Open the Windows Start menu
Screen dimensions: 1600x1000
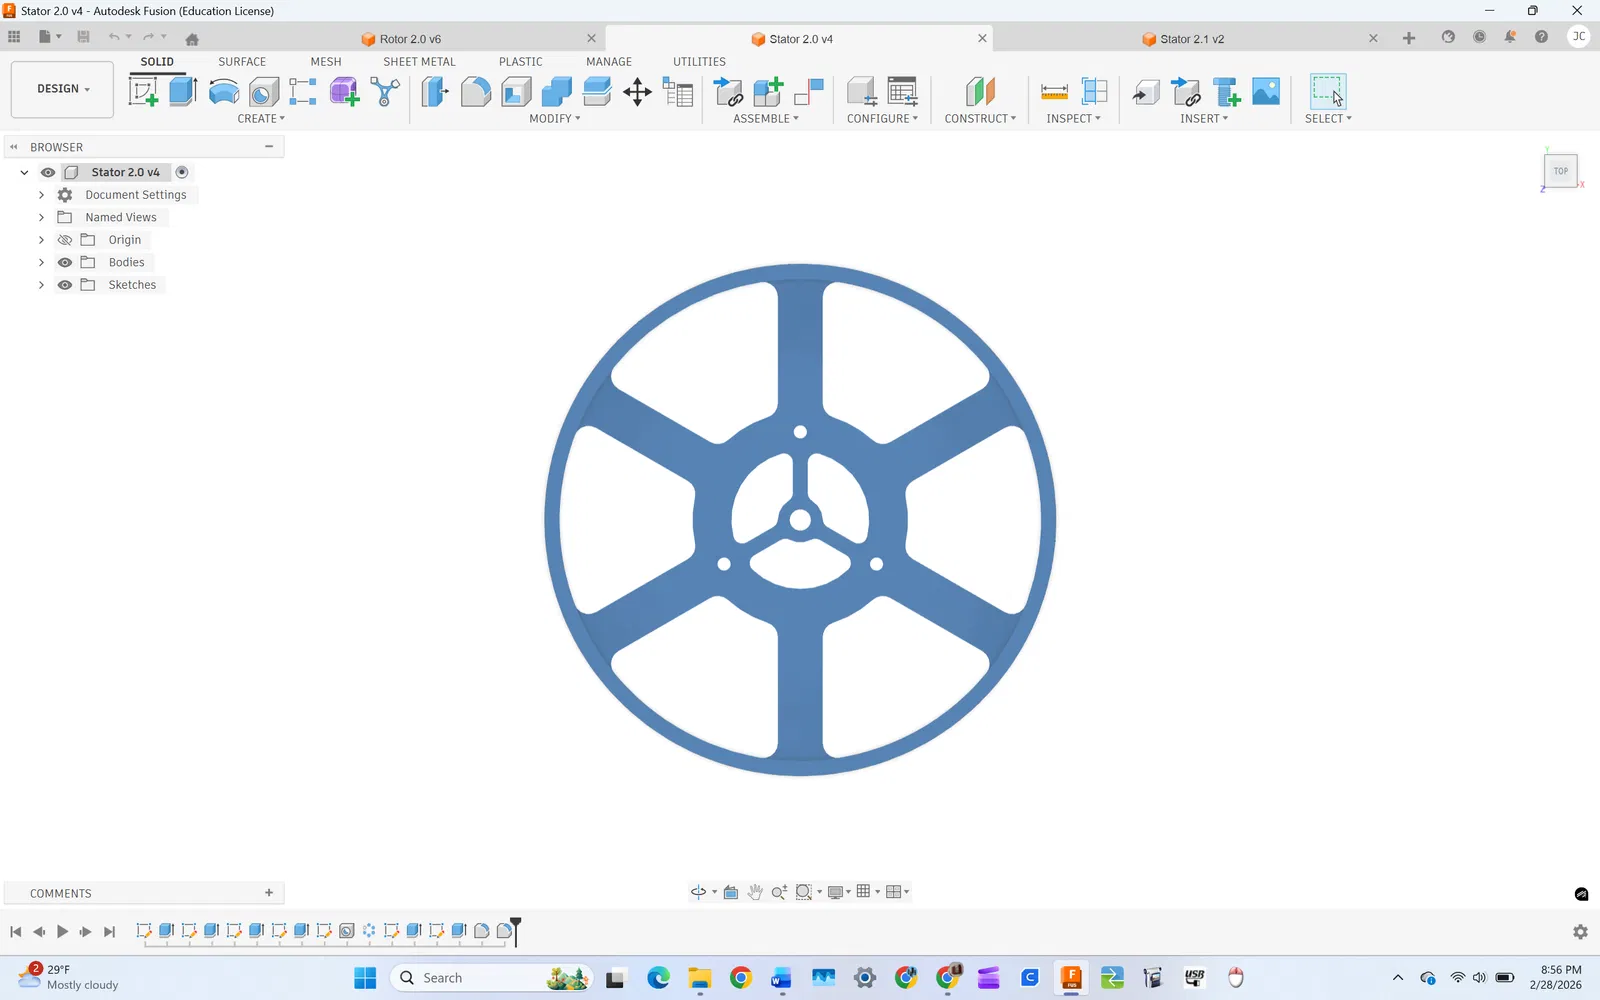(365, 978)
